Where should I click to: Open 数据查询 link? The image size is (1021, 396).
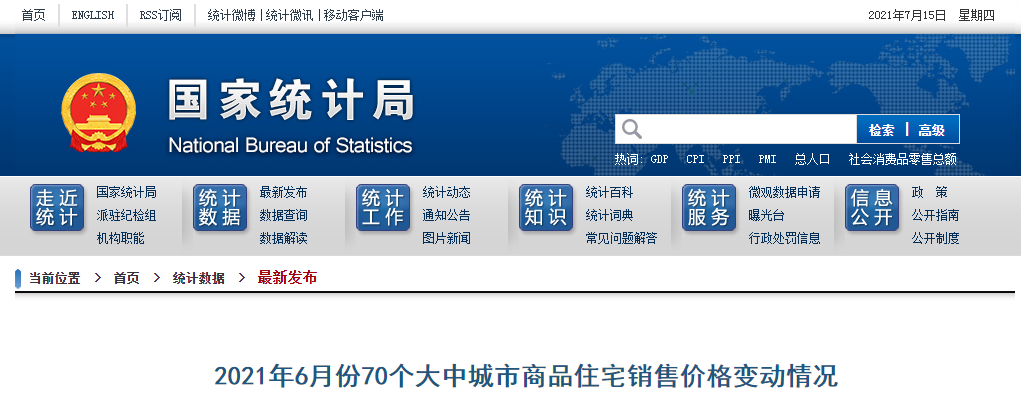[x=283, y=216]
